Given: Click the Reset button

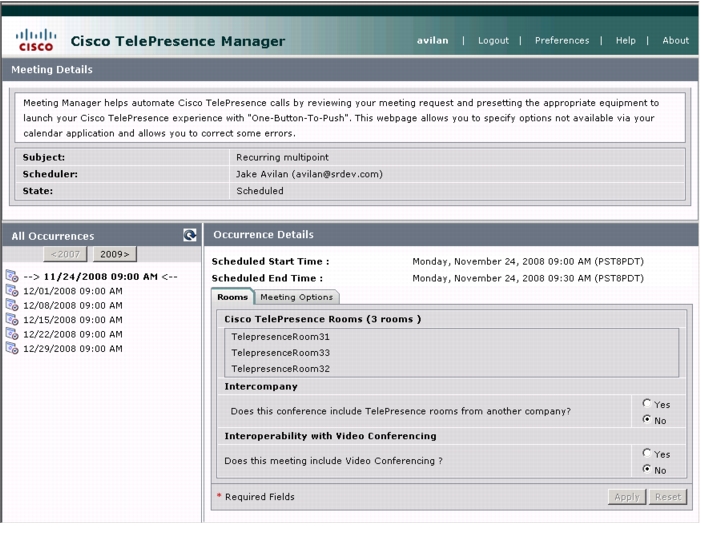Looking at the screenshot, I should point(667,497).
